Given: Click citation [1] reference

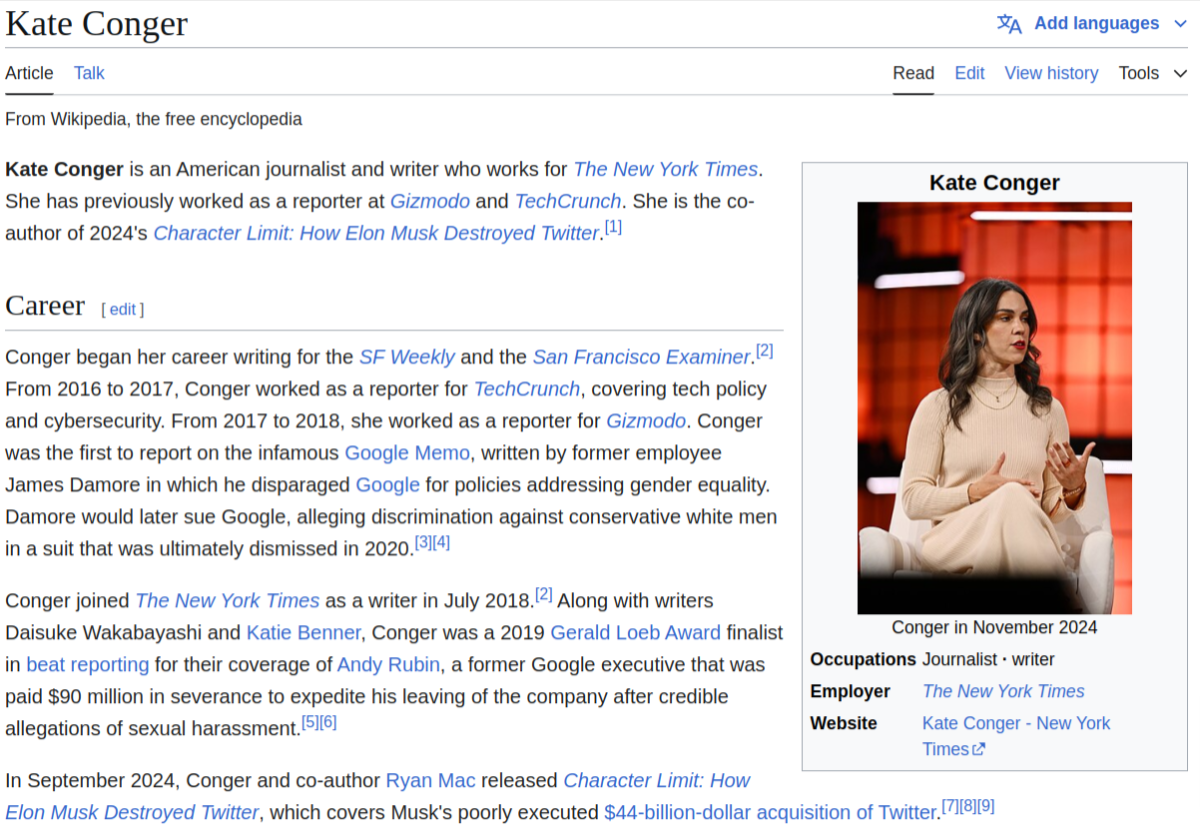Looking at the screenshot, I should pos(613,228).
